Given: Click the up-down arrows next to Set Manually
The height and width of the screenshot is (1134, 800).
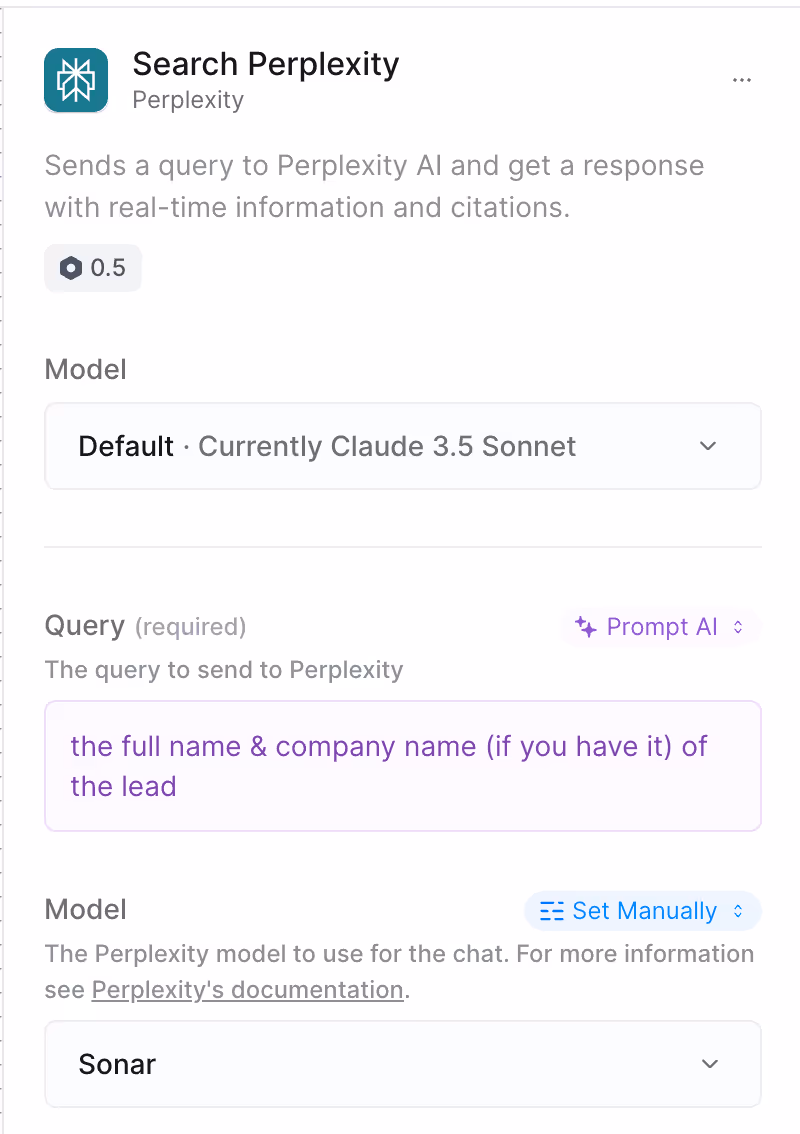Looking at the screenshot, I should [738, 911].
